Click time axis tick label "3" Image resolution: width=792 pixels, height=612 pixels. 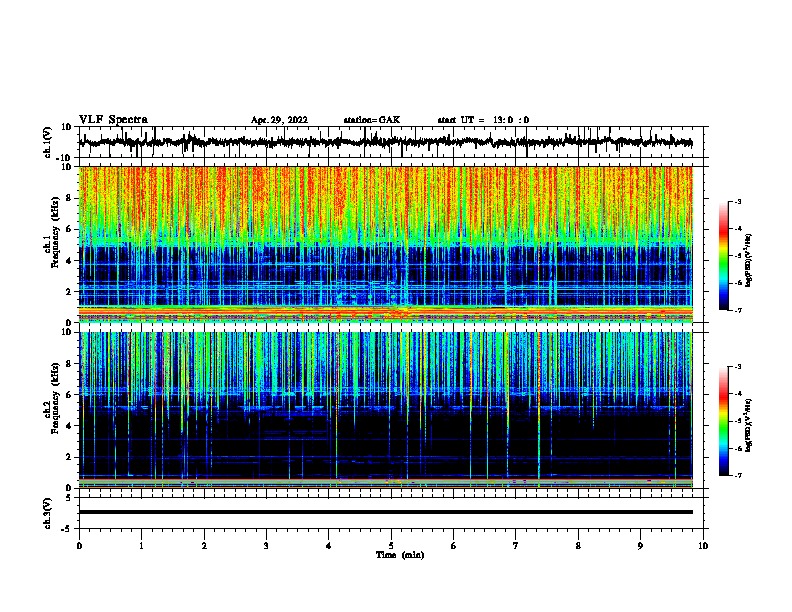(x=266, y=546)
